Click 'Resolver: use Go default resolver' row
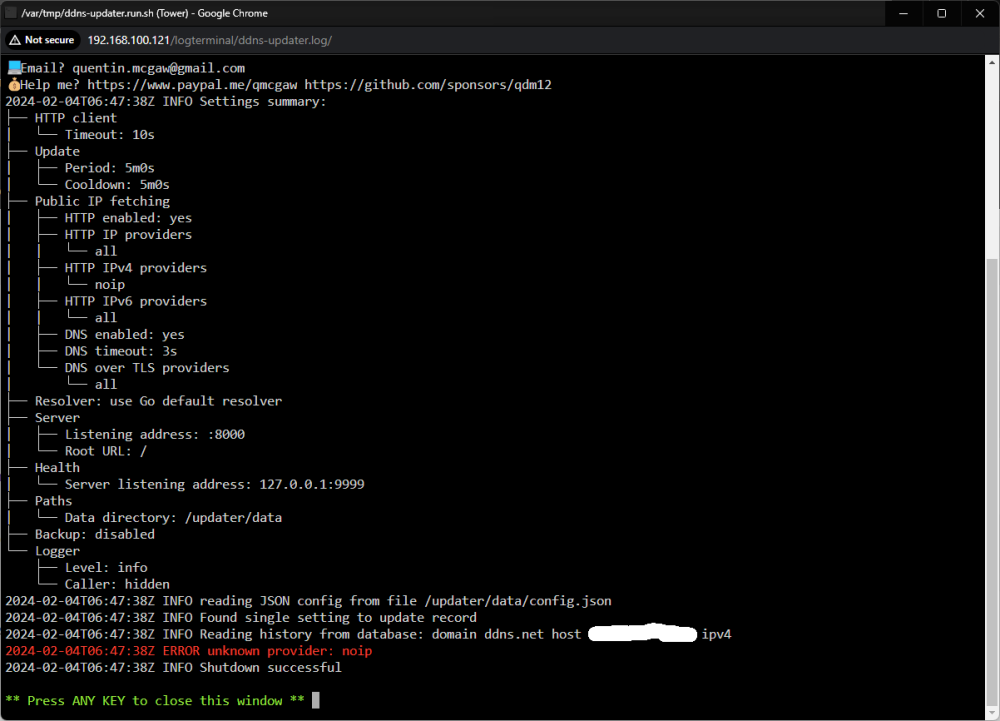 158,401
